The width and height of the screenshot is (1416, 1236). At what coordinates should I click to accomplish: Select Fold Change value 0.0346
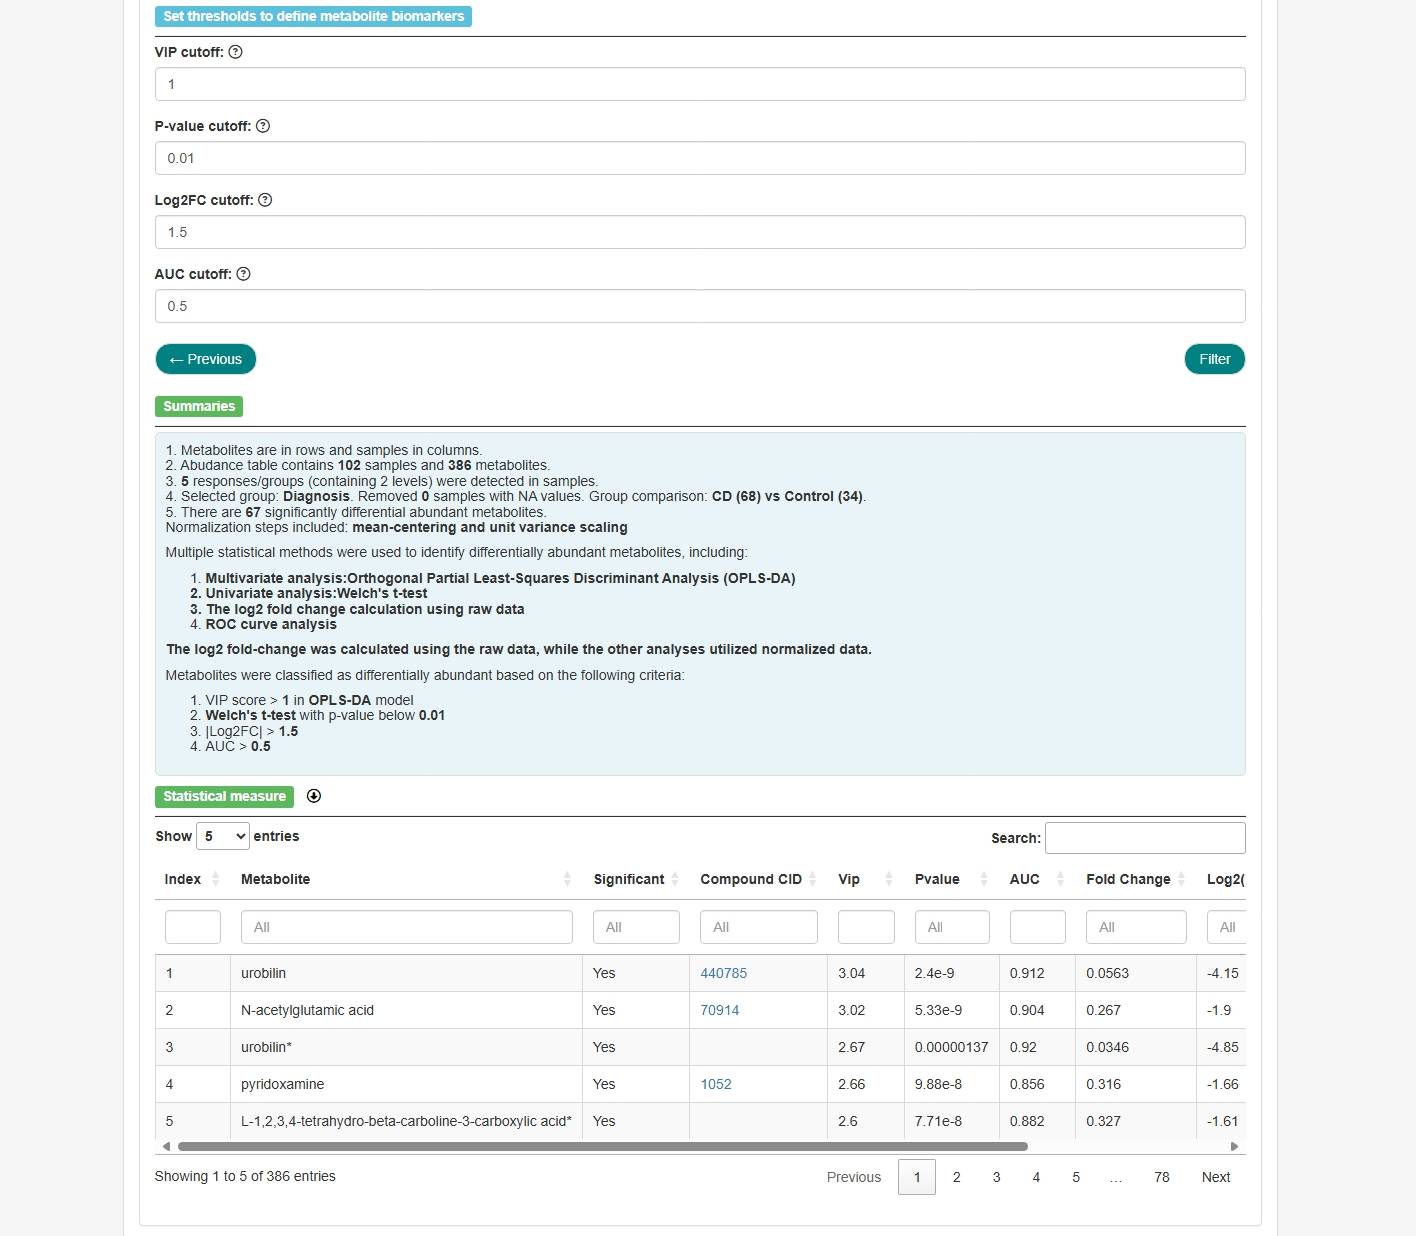[1136, 1047]
